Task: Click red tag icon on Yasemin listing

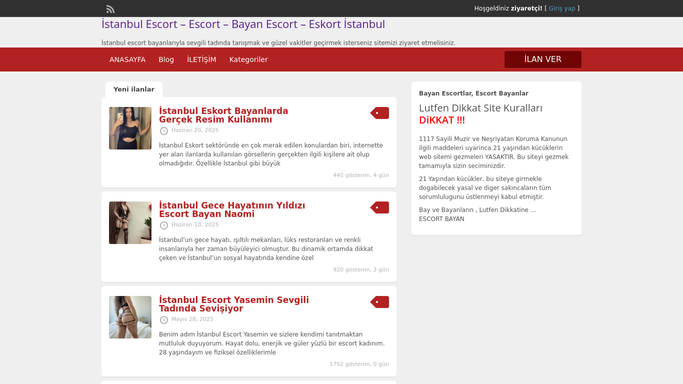Action: [379, 302]
